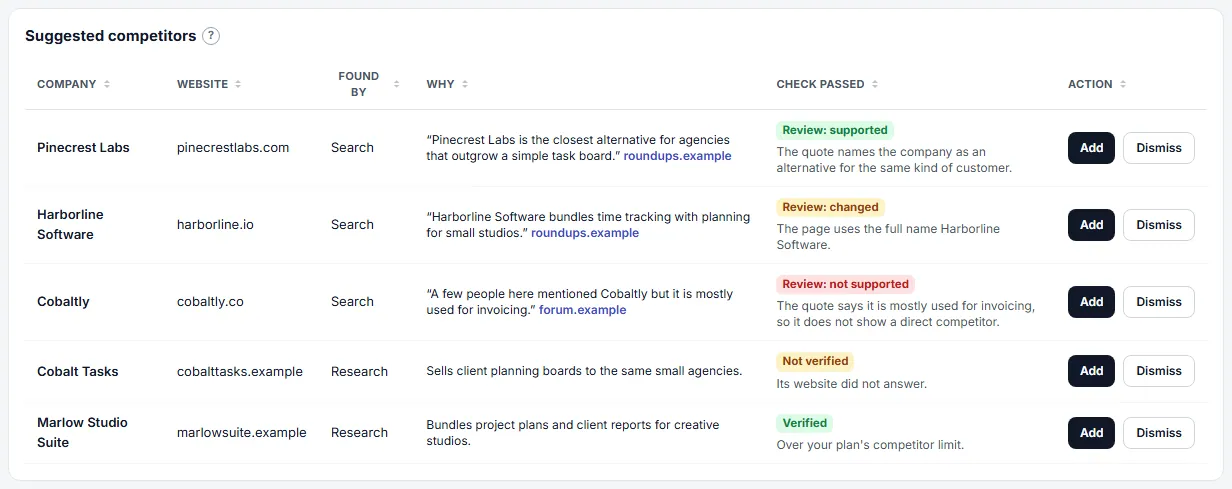The width and height of the screenshot is (1232, 489).
Task: Click the Website column header
Action: [x=202, y=84]
